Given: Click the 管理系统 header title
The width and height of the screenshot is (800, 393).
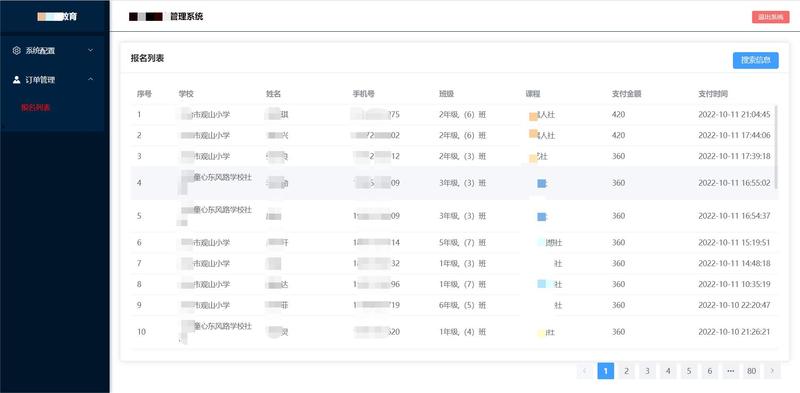Looking at the screenshot, I should (187, 17).
